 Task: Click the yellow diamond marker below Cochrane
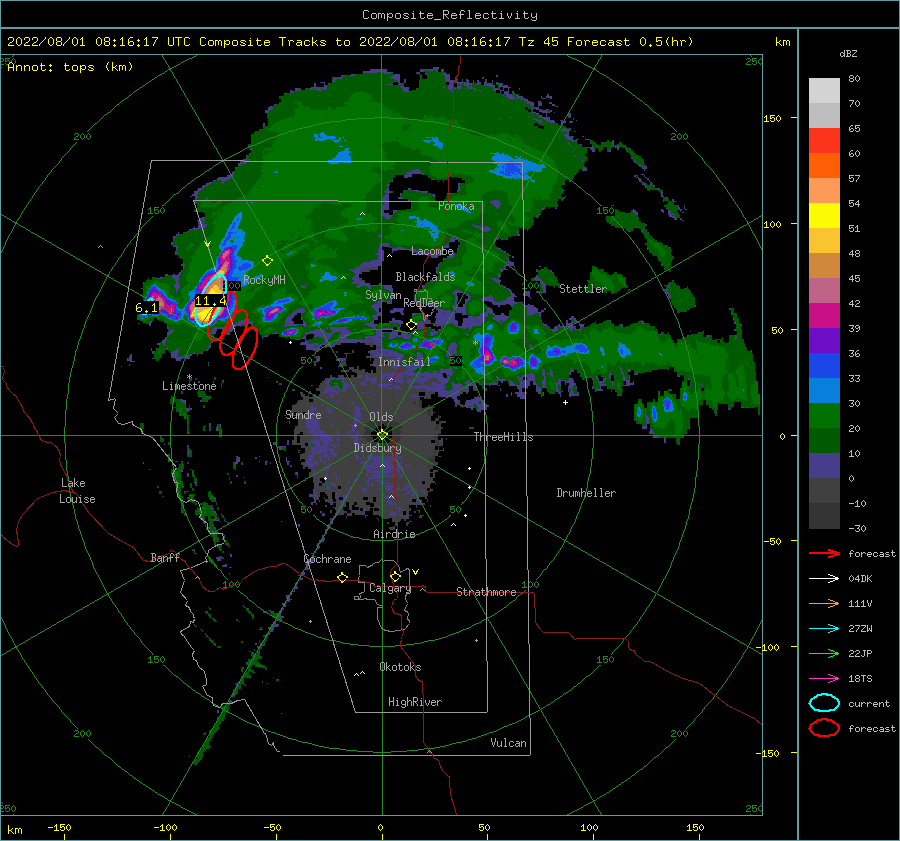(x=342, y=577)
